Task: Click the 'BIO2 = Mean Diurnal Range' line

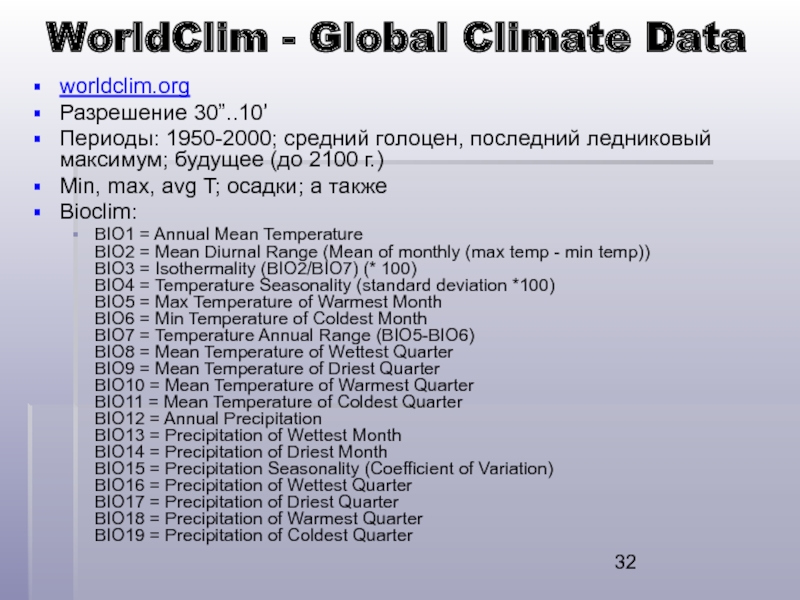Action: [x=372, y=252]
